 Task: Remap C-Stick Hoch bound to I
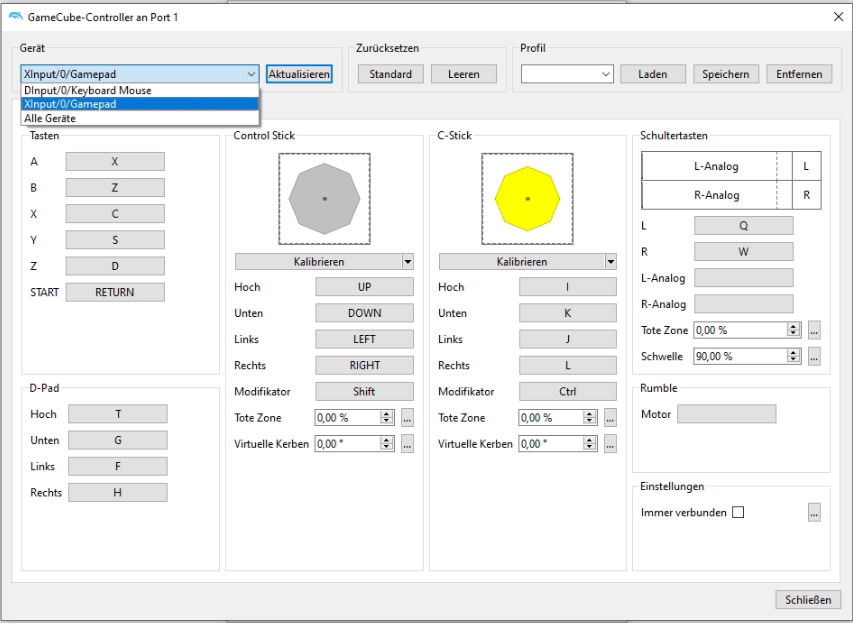coord(568,287)
